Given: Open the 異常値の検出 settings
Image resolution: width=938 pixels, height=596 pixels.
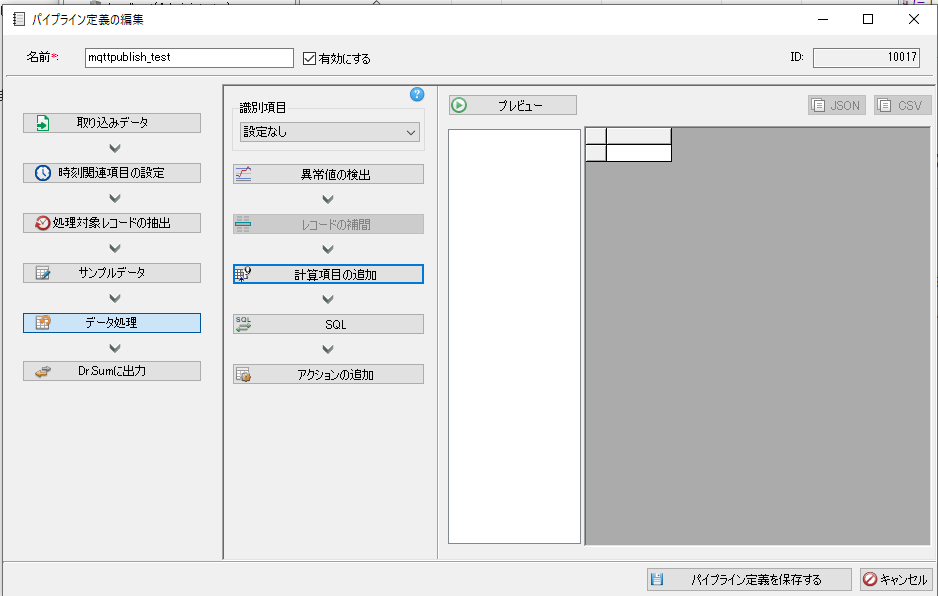Looking at the screenshot, I should (x=328, y=174).
